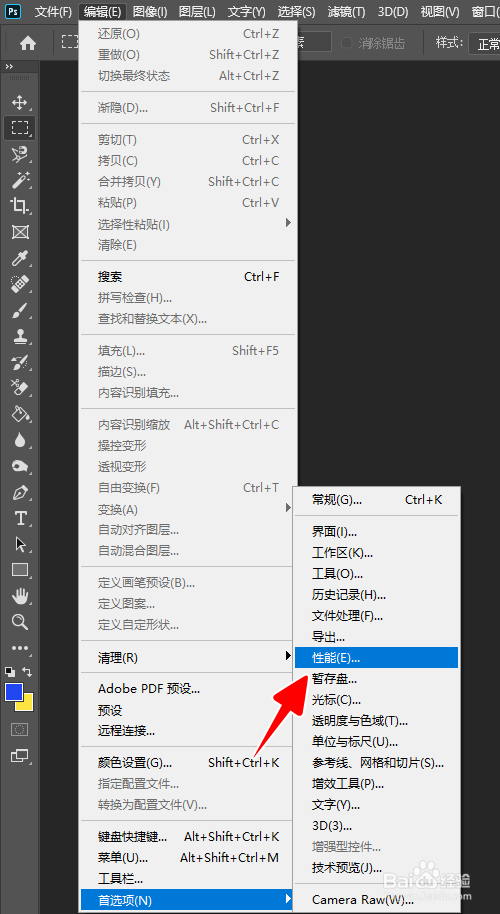Viewport: 500px width, 914px height.
Task: Expand the toolbar double-arrow
Action: 9,67
